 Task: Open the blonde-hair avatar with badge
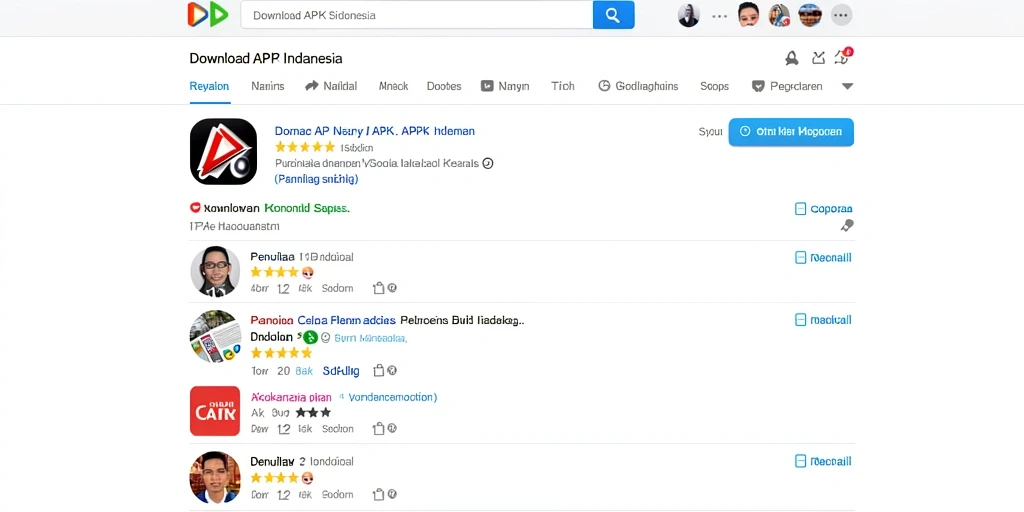pyautogui.click(x=779, y=15)
